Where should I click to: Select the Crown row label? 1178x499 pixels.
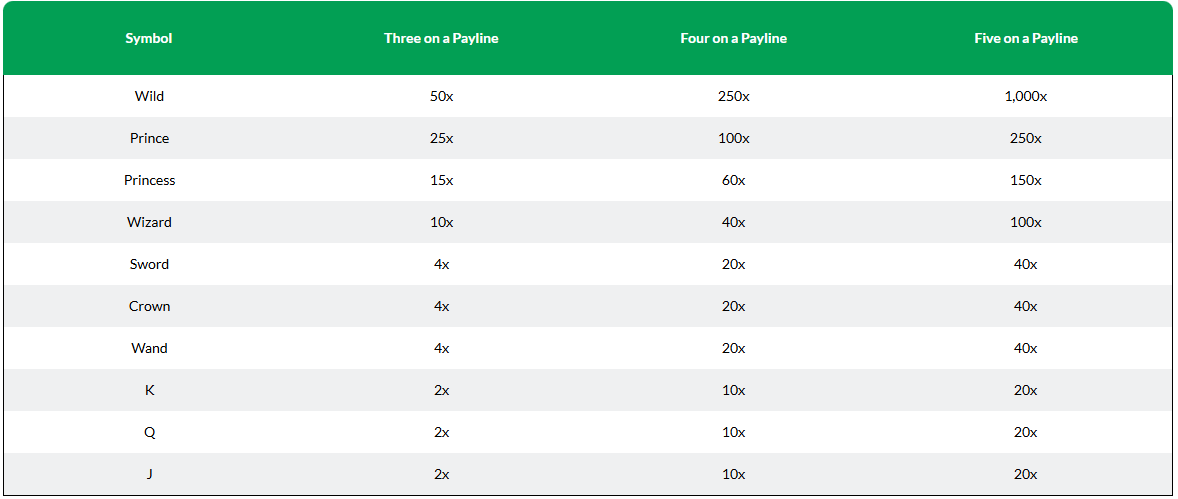(x=149, y=307)
